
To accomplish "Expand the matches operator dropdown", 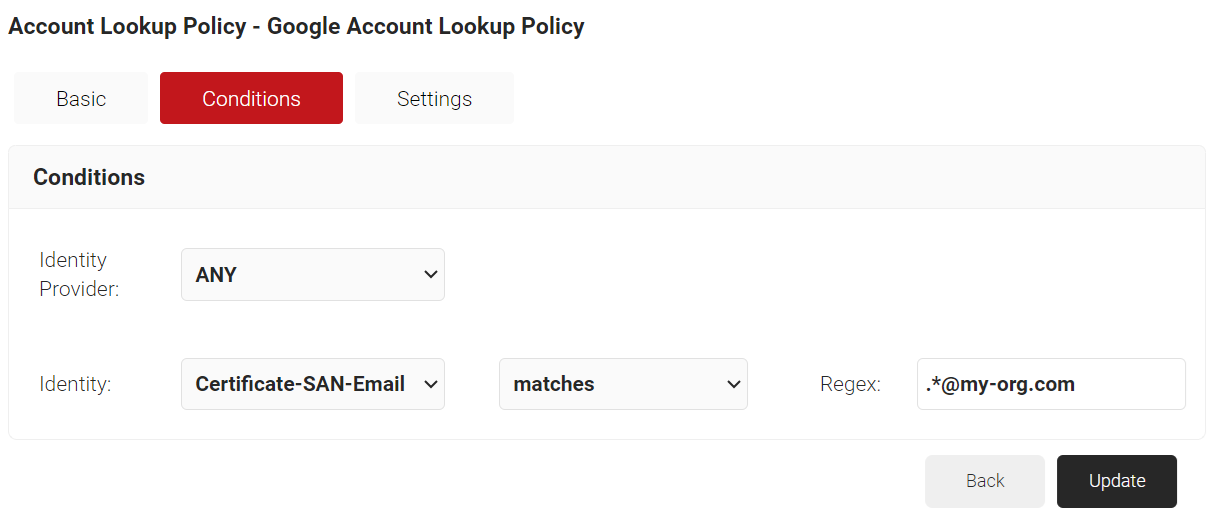I will pos(622,384).
